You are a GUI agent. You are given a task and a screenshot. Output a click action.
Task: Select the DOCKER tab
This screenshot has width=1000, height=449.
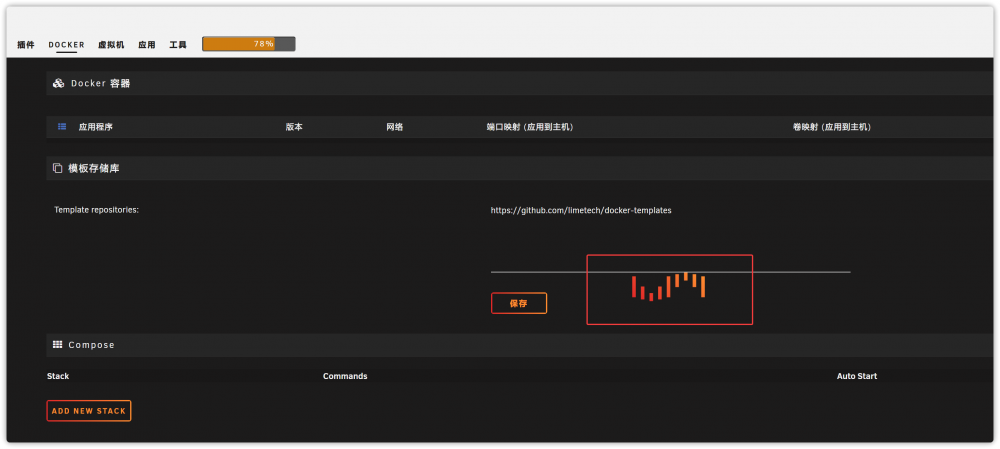[66, 45]
